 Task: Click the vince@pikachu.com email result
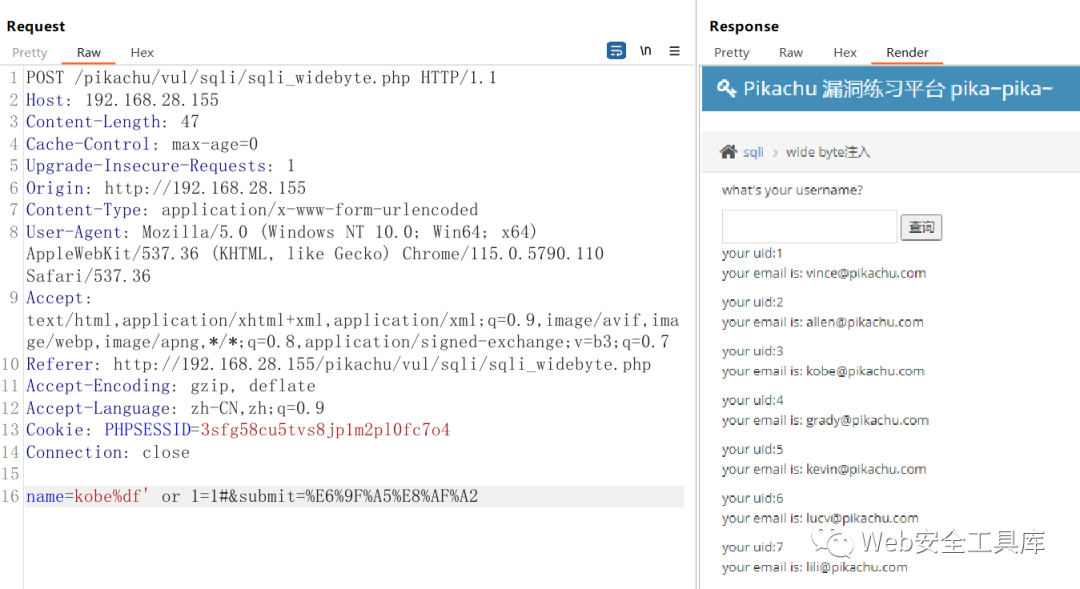[866, 273]
